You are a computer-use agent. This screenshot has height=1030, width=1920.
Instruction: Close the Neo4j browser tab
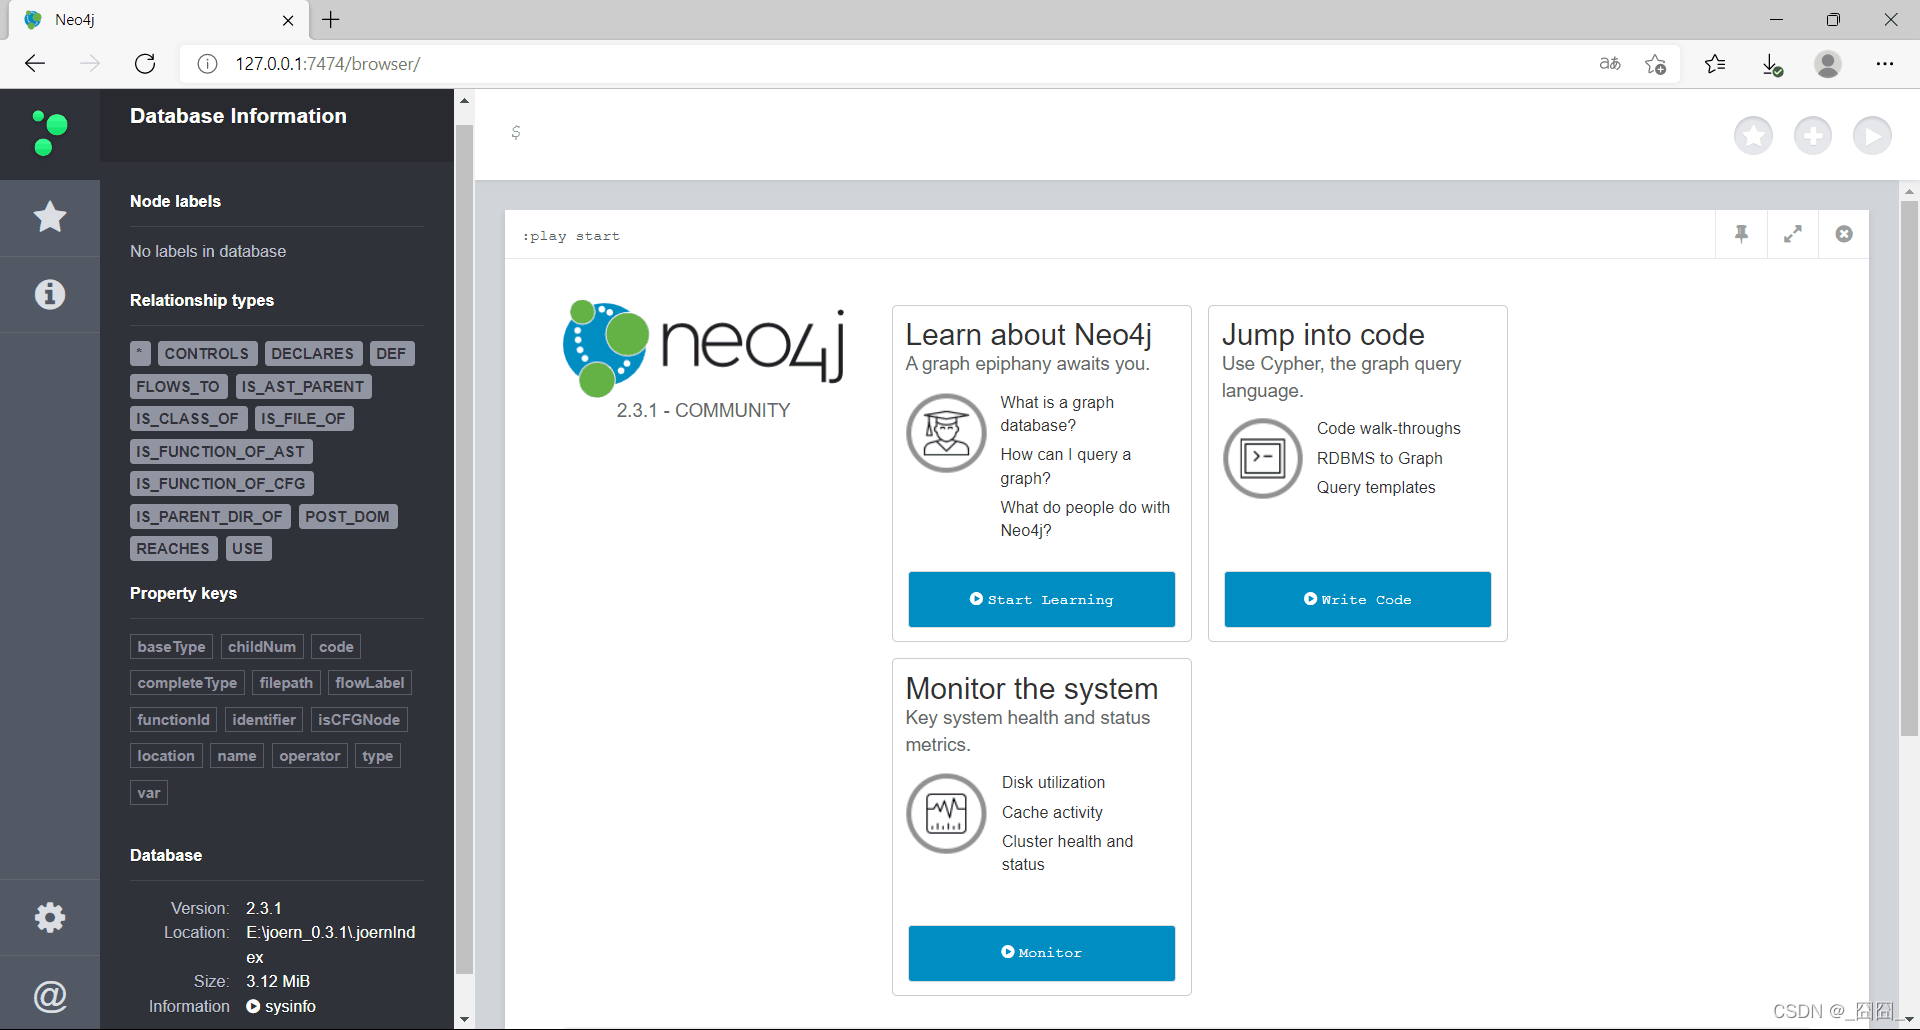point(288,20)
